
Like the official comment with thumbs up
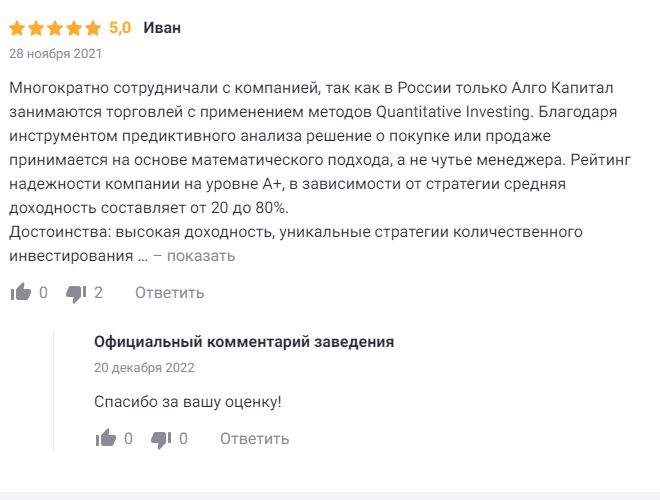[x=105, y=438]
